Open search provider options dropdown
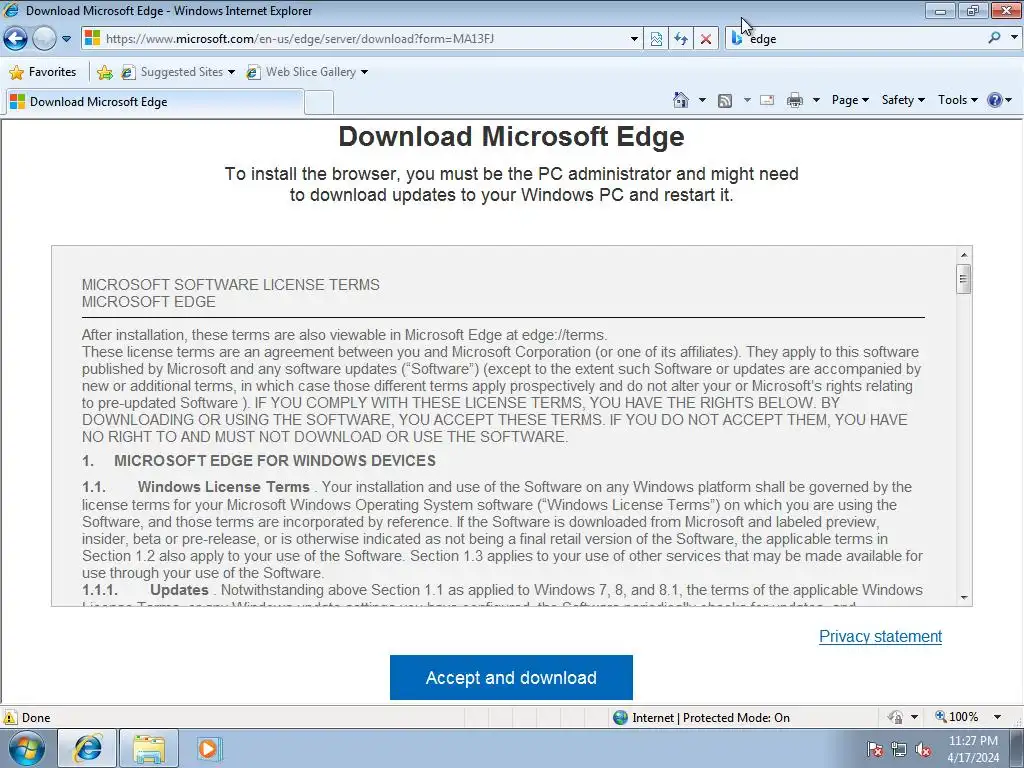 (x=1014, y=38)
